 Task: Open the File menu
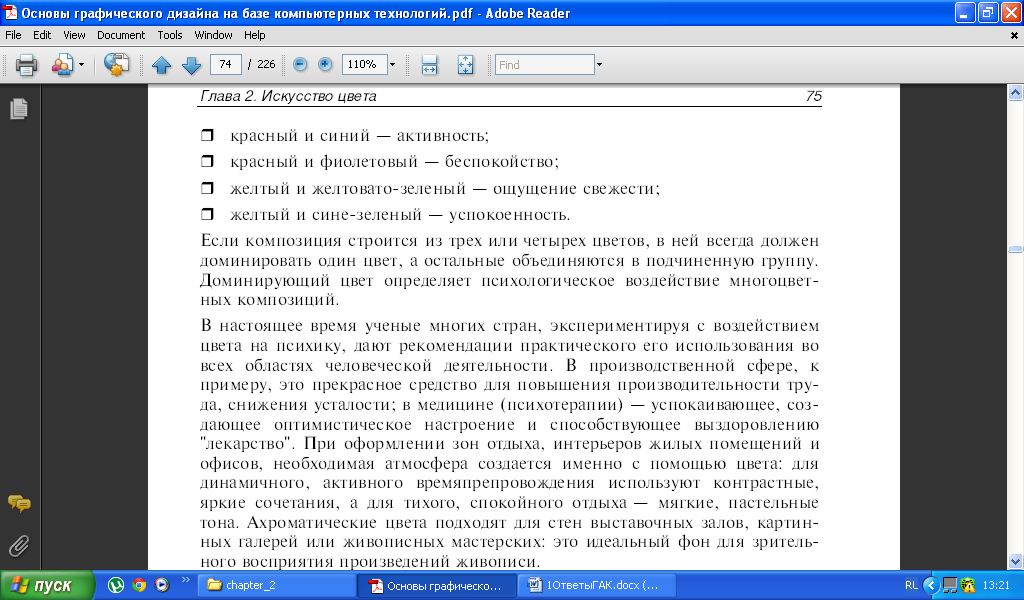coord(13,35)
